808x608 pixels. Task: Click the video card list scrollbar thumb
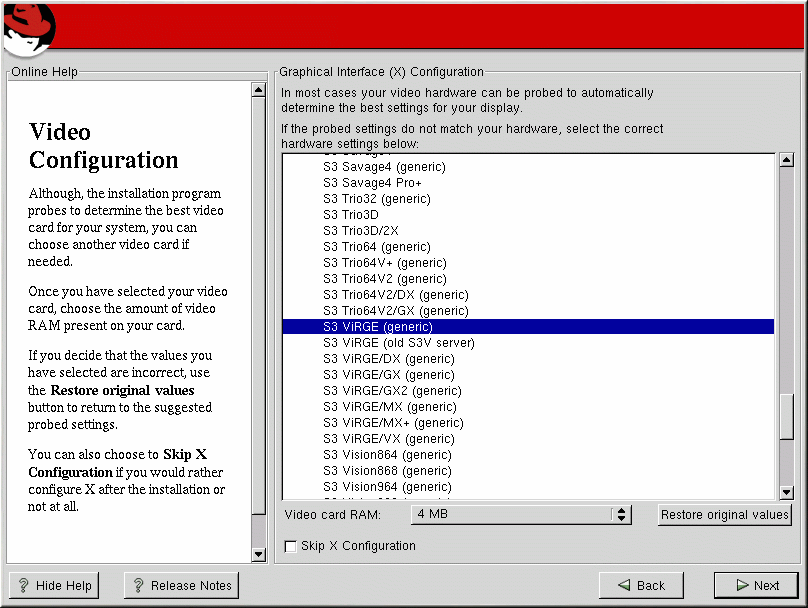coord(786,417)
